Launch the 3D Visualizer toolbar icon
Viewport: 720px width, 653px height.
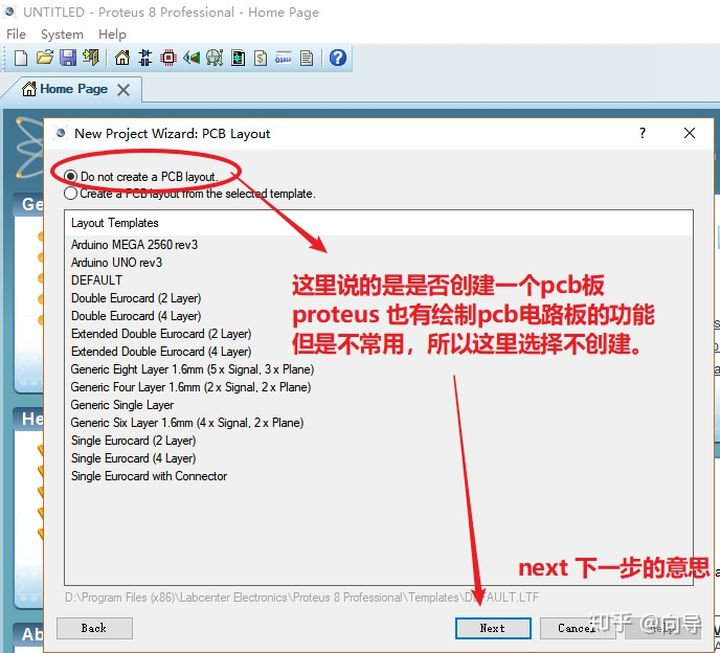[192, 58]
